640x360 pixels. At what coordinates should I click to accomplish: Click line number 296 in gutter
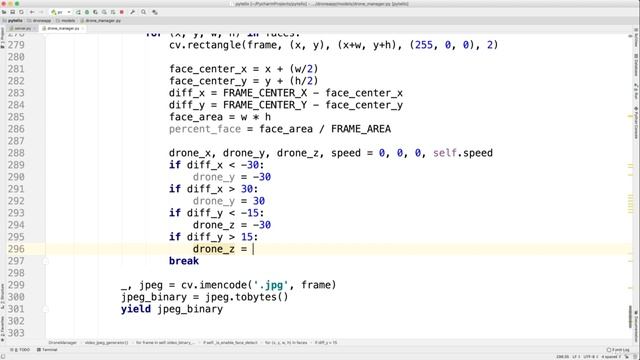16,249
